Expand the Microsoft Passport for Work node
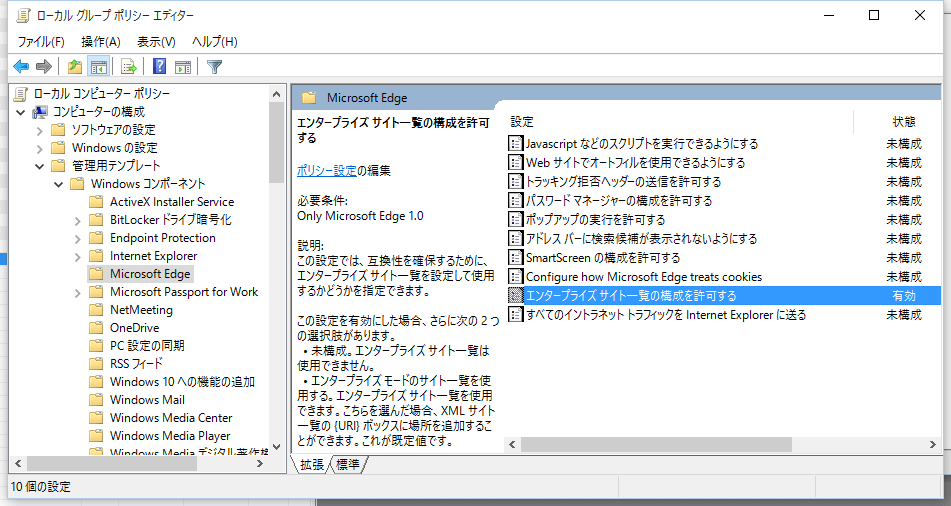Screen dimensions: 951x506 click(77, 293)
